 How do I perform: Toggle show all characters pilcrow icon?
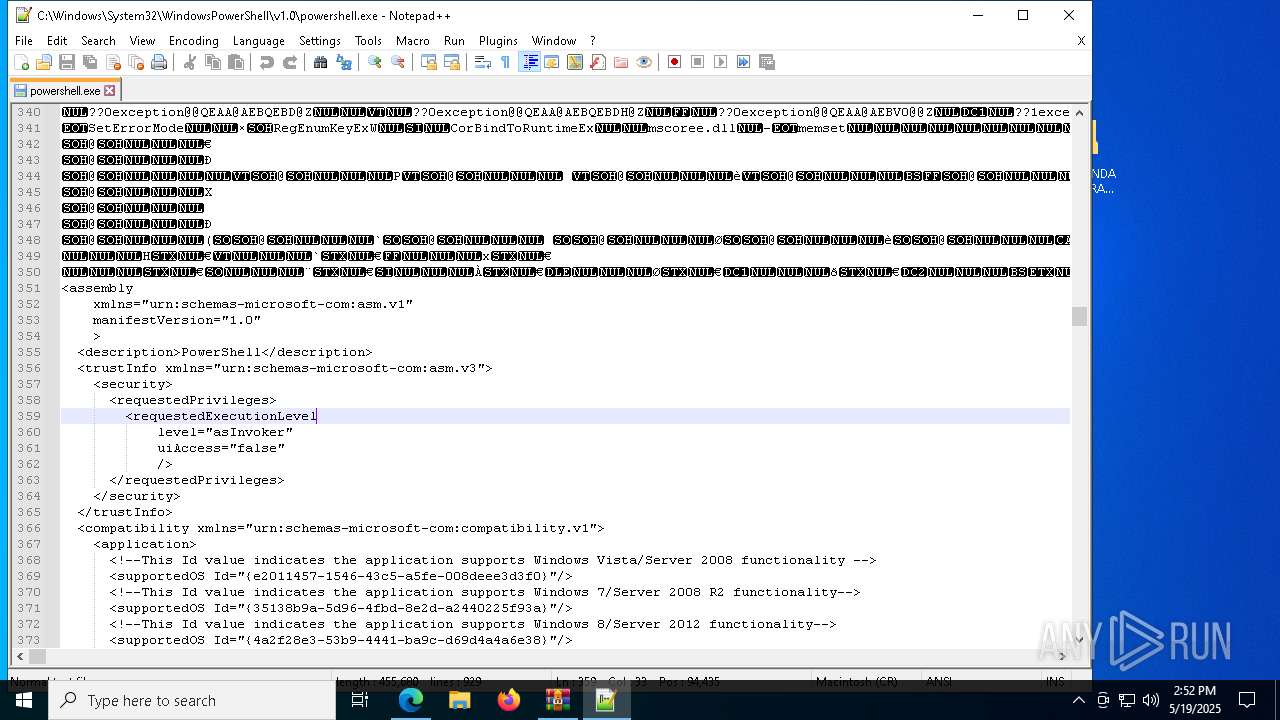[x=506, y=62]
